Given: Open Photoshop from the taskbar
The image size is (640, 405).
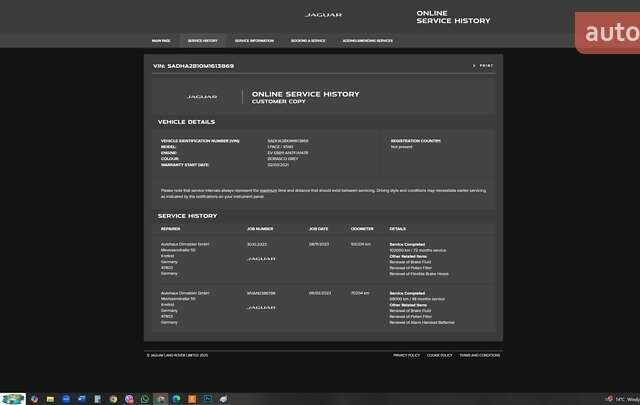Looking at the screenshot, I should pyautogui.click(x=208, y=399).
